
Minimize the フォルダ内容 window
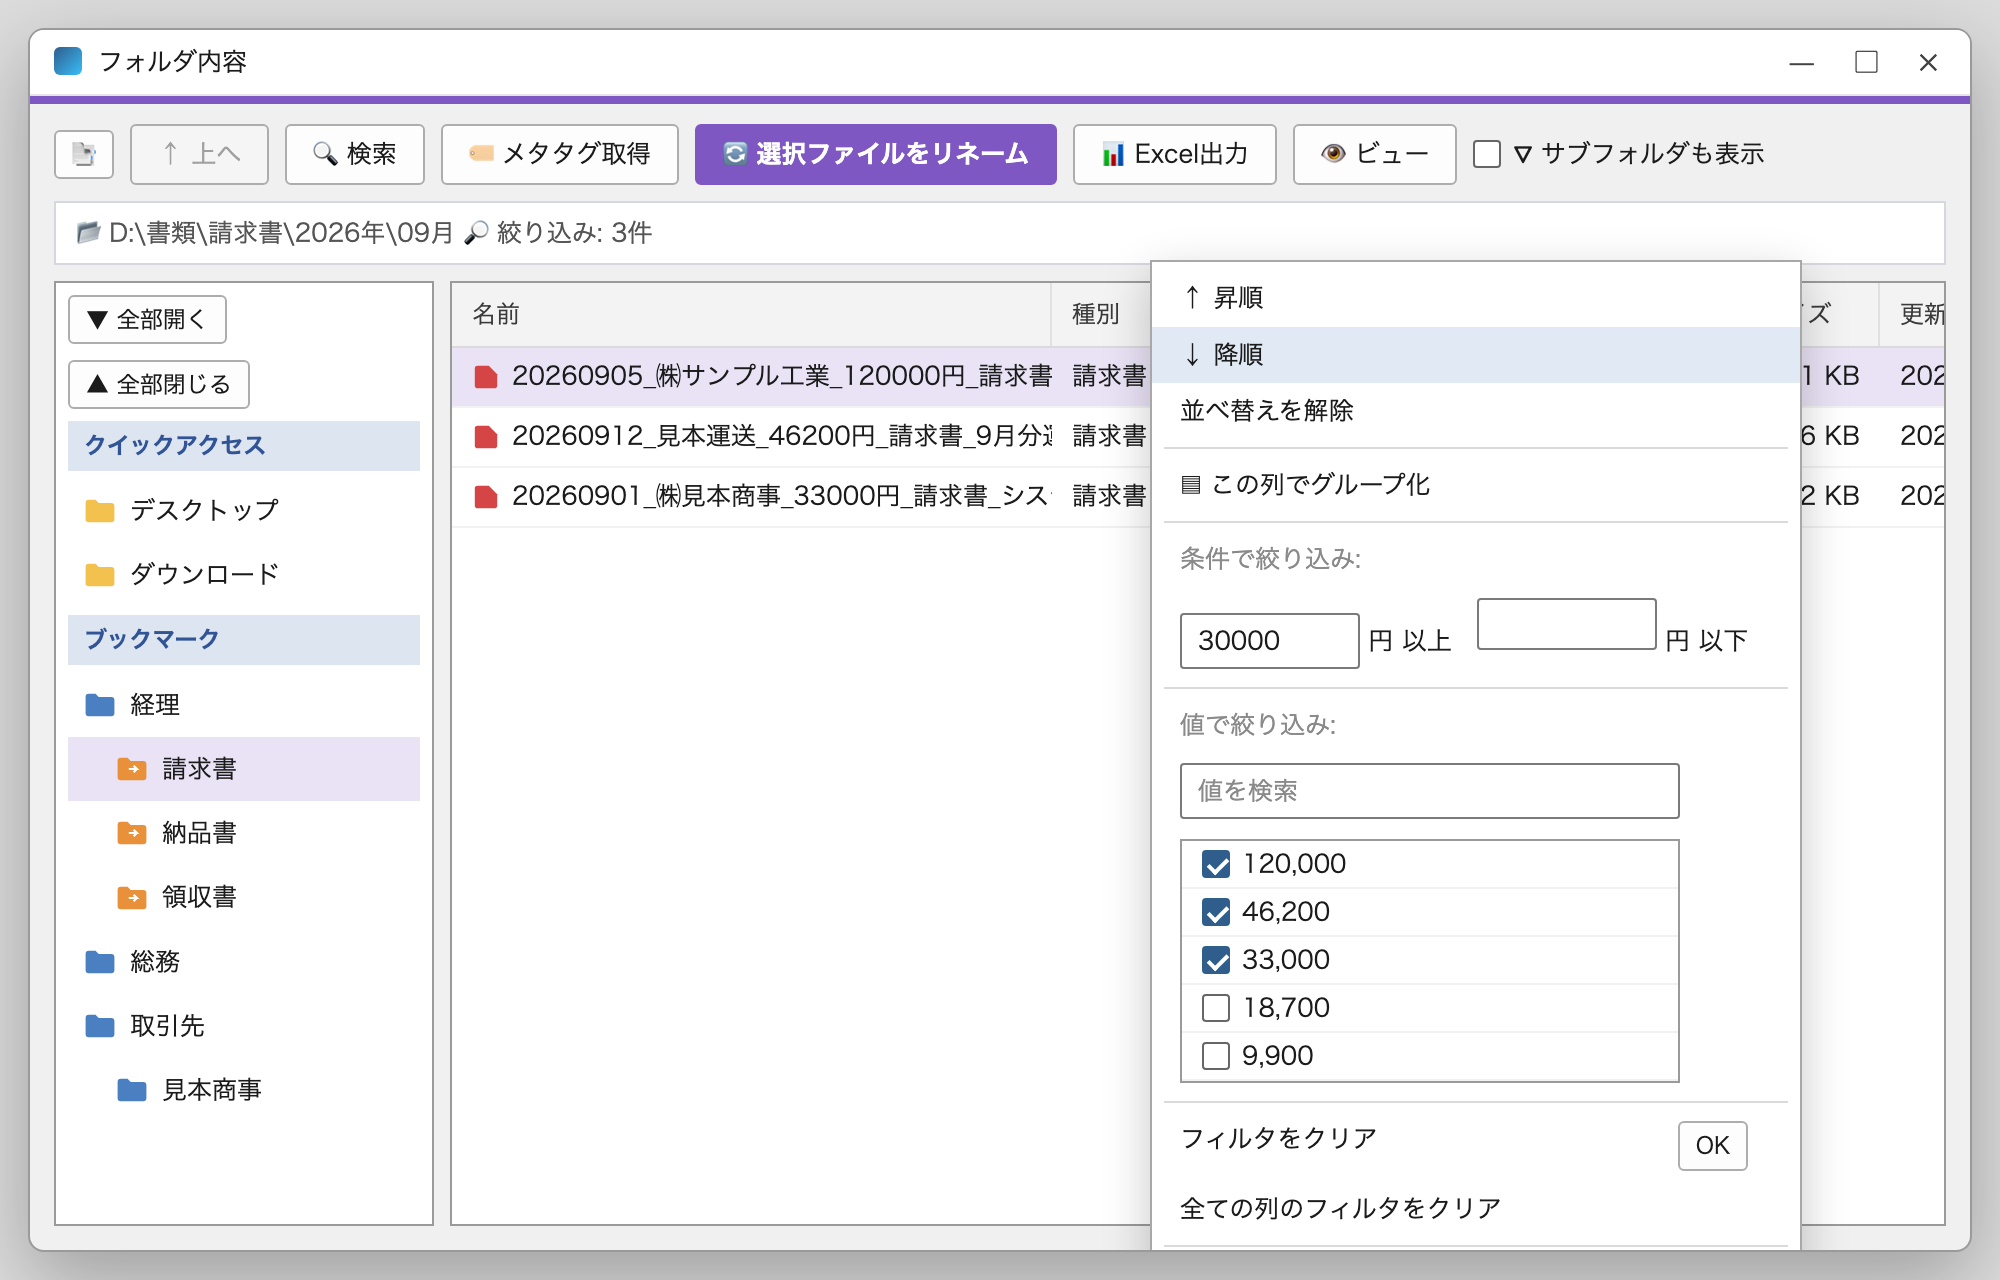1802,62
